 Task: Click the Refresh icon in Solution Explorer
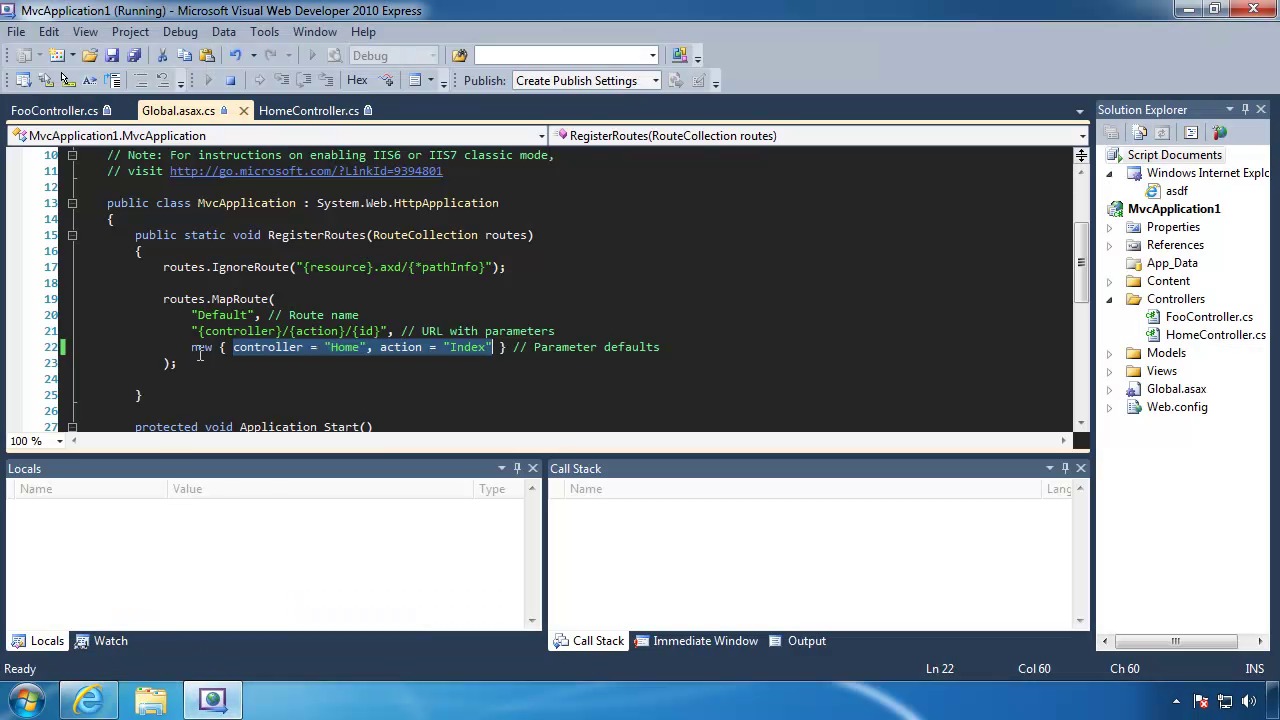tap(1162, 133)
